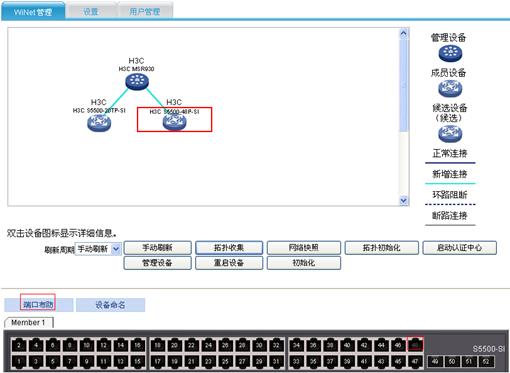The height and width of the screenshot is (373, 510).
Task: Click the 网络快照 button
Action: [304, 248]
